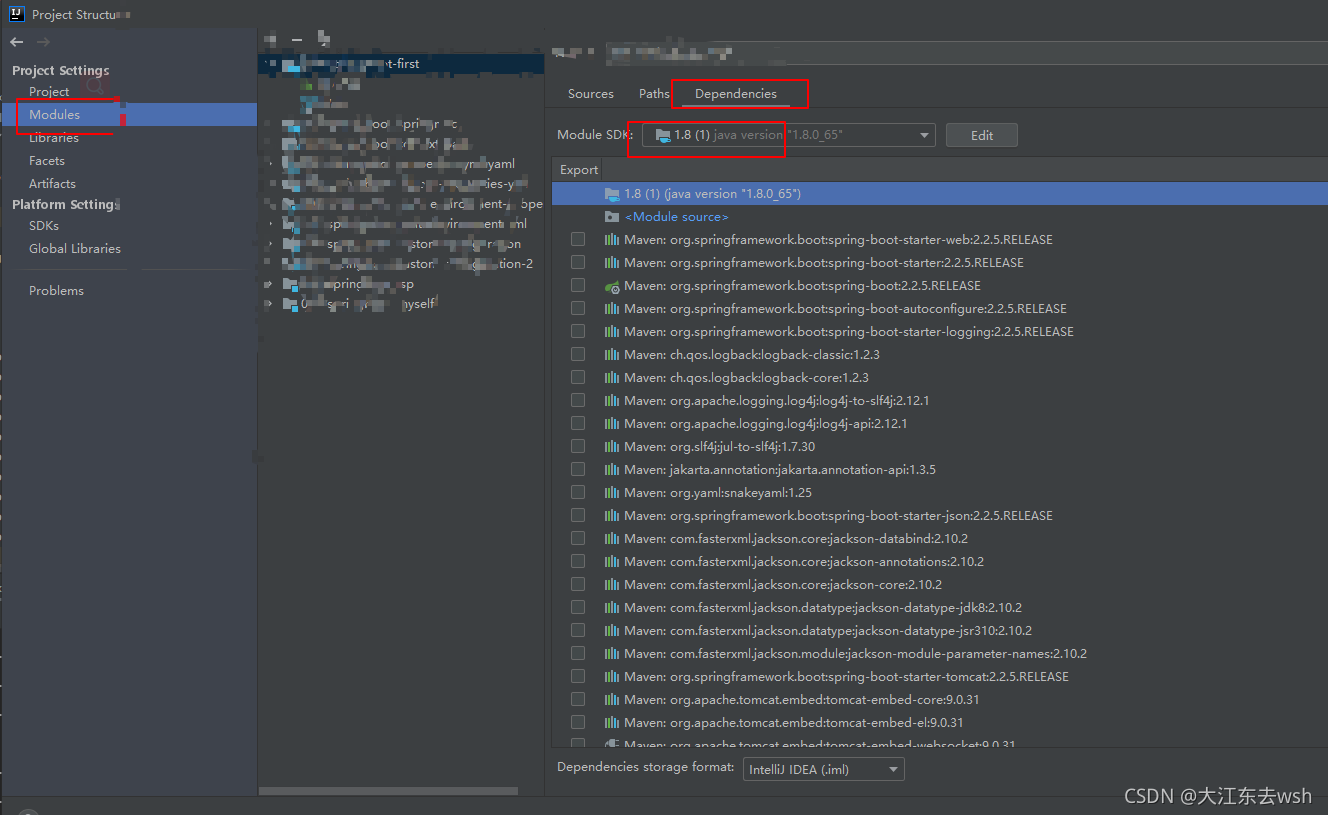Select 'jackson-core:2.10.2' dependency text
Screen dimensions: 1328x815
click(x=783, y=585)
